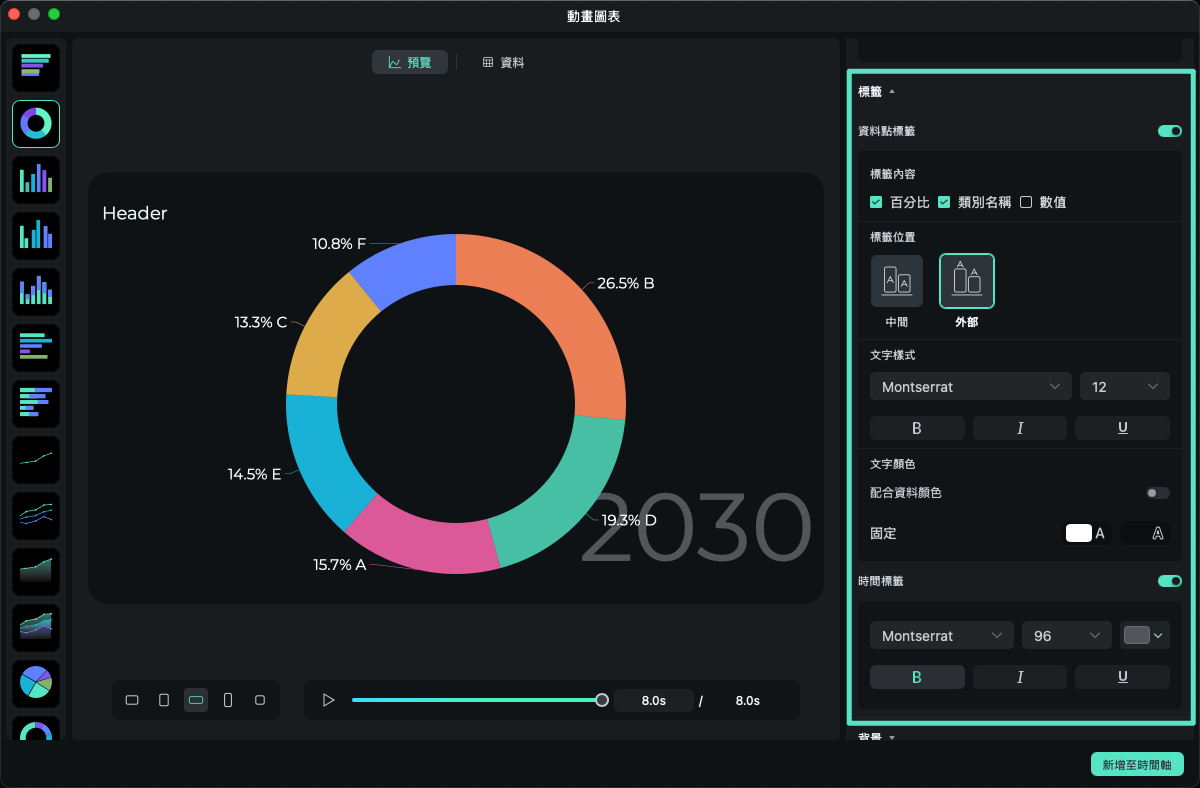The height and width of the screenshot is (788, 1200).
Task: Click the play preview button
Action: click(328, 700)
